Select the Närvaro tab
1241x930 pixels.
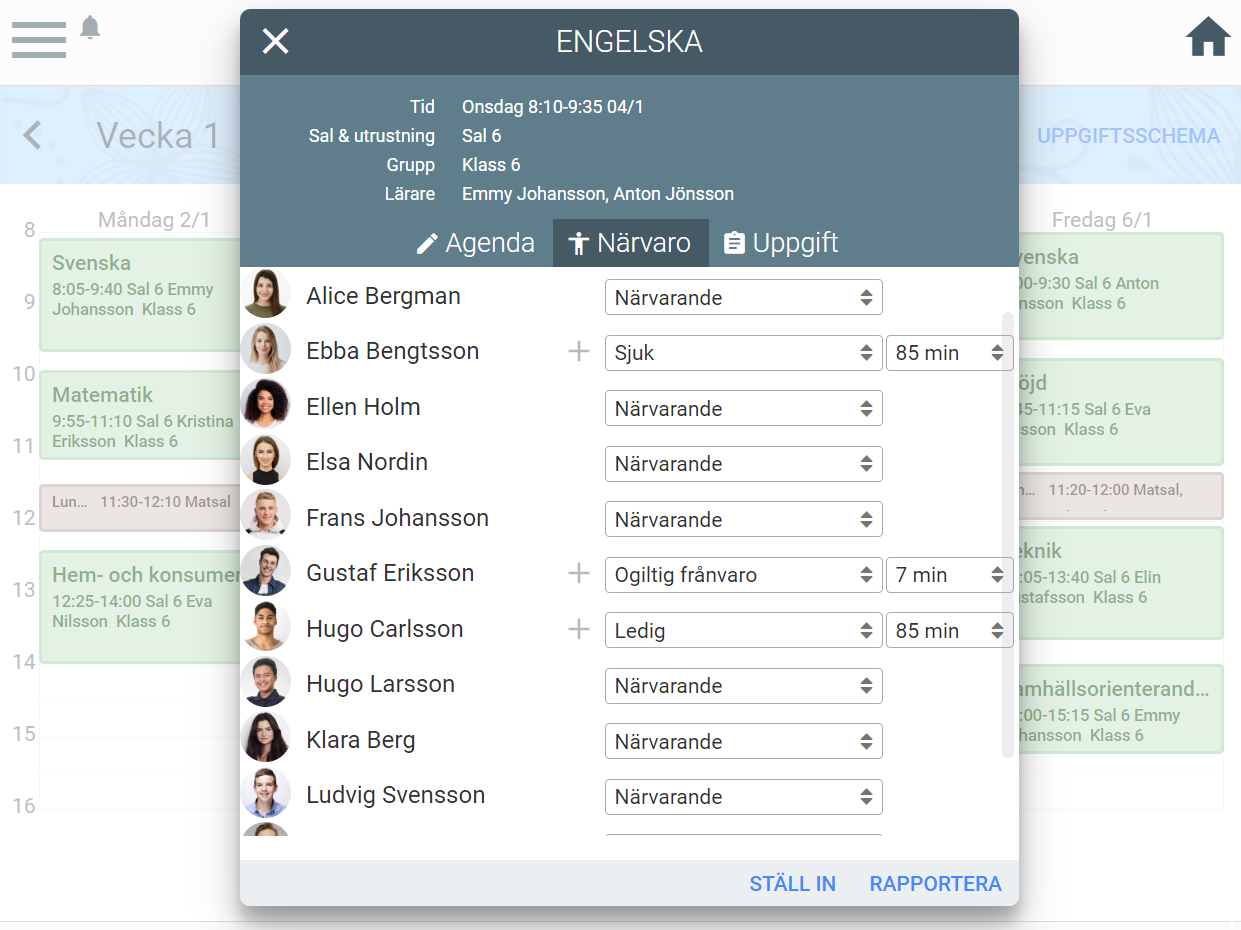point(630,243)
